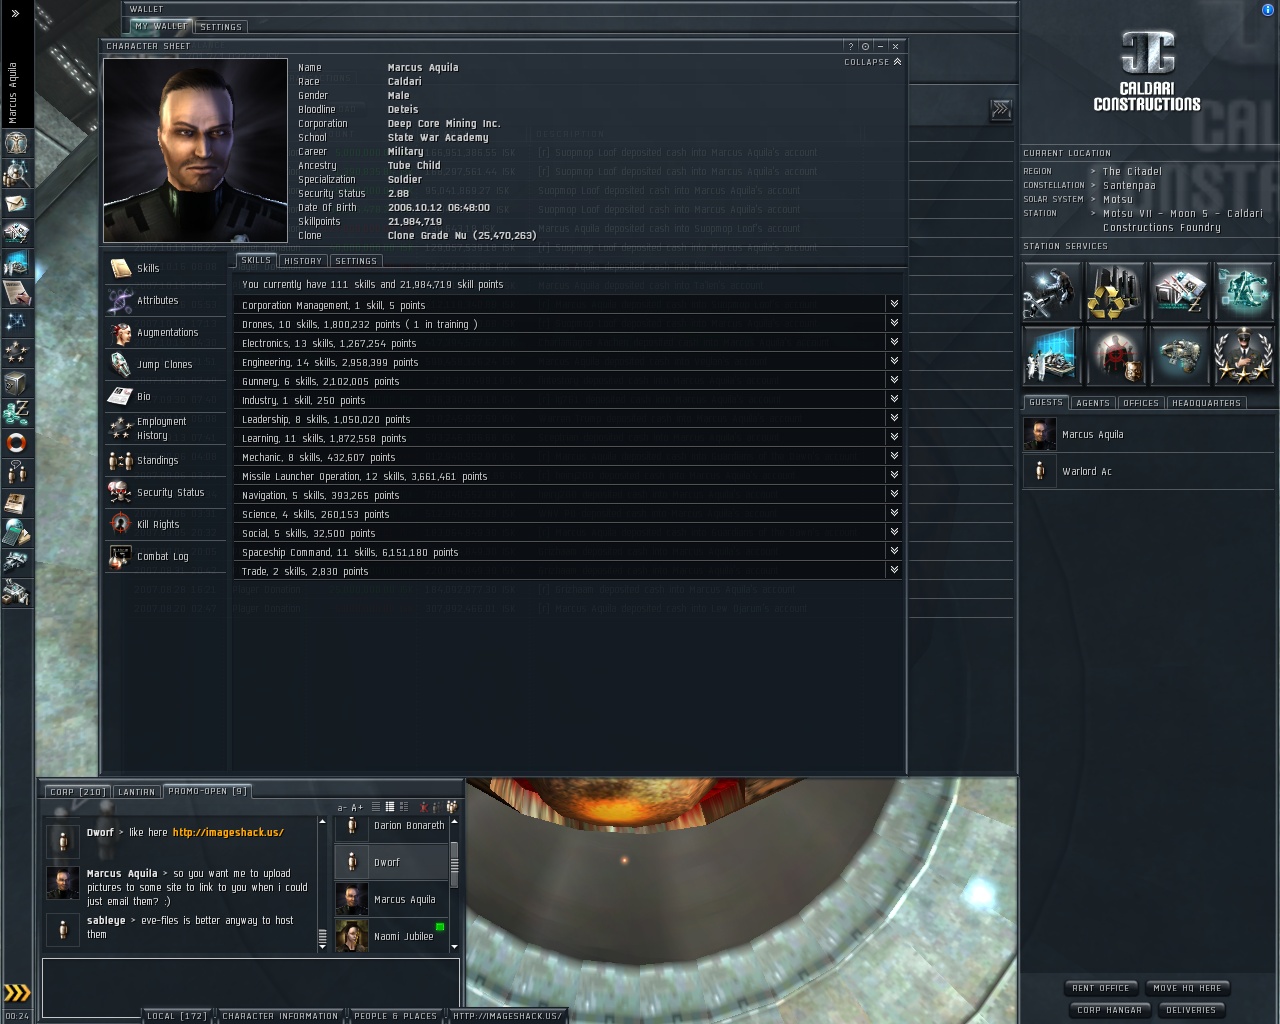Switch to the Lantirn chat tab

pos(136,791)
